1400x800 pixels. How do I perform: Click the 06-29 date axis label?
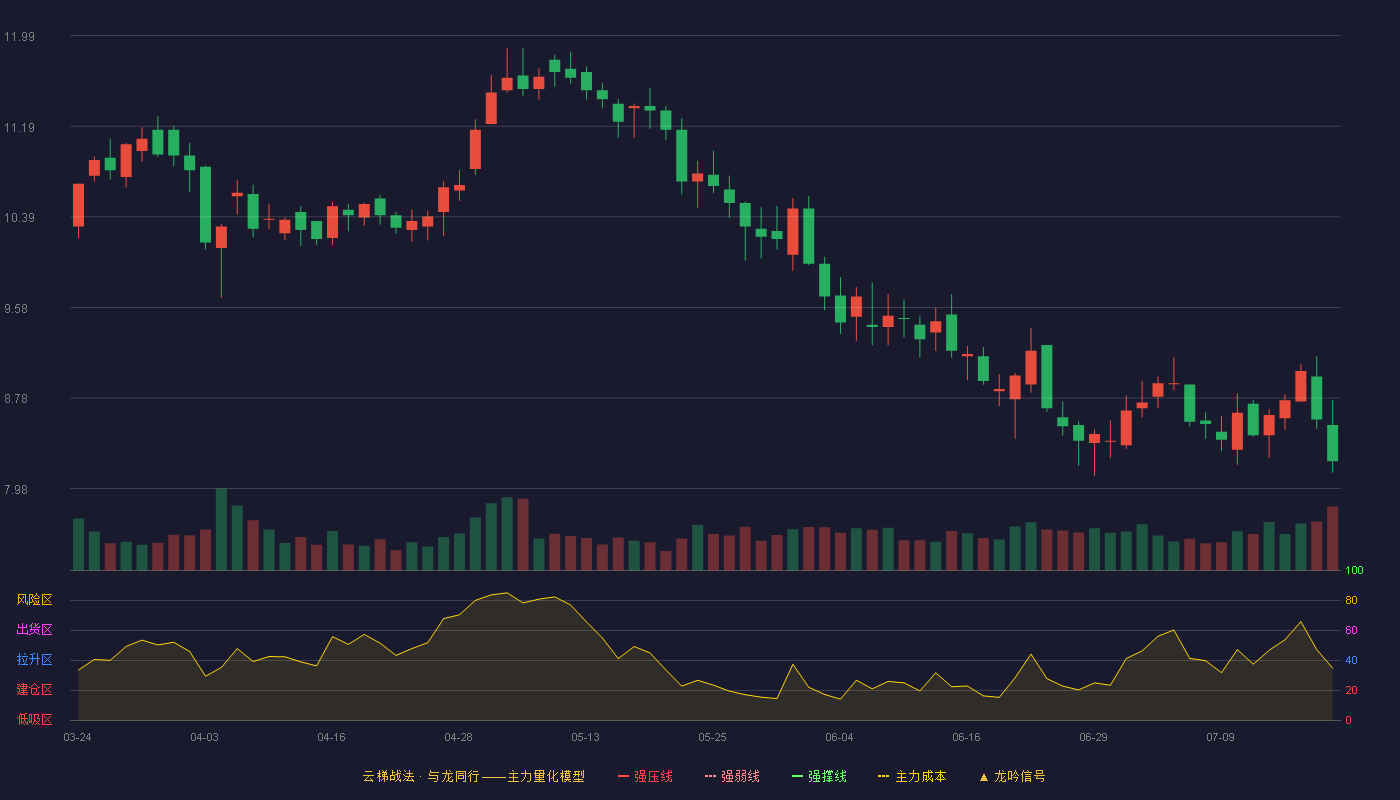(1093, 737)
